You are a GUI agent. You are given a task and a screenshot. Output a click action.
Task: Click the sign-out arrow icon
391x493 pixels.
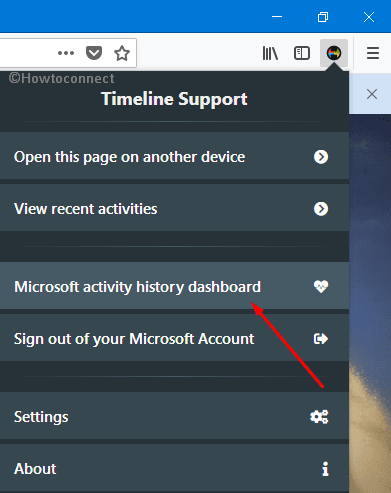click(321, 339)
